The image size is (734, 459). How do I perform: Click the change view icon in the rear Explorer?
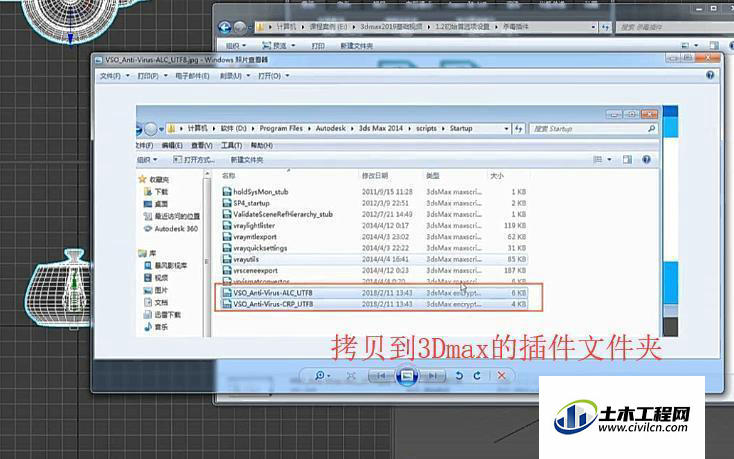[x=685, y=45]
